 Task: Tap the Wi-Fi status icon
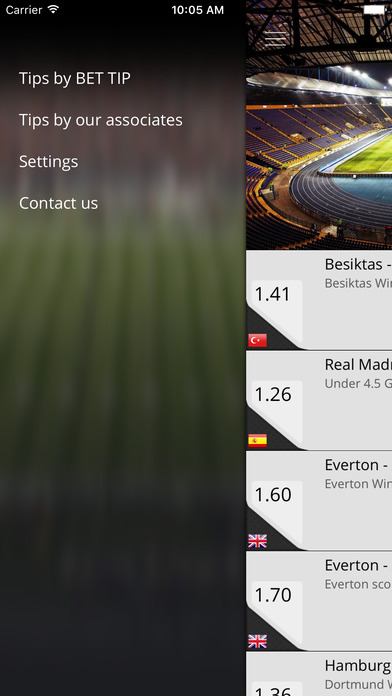53,9
